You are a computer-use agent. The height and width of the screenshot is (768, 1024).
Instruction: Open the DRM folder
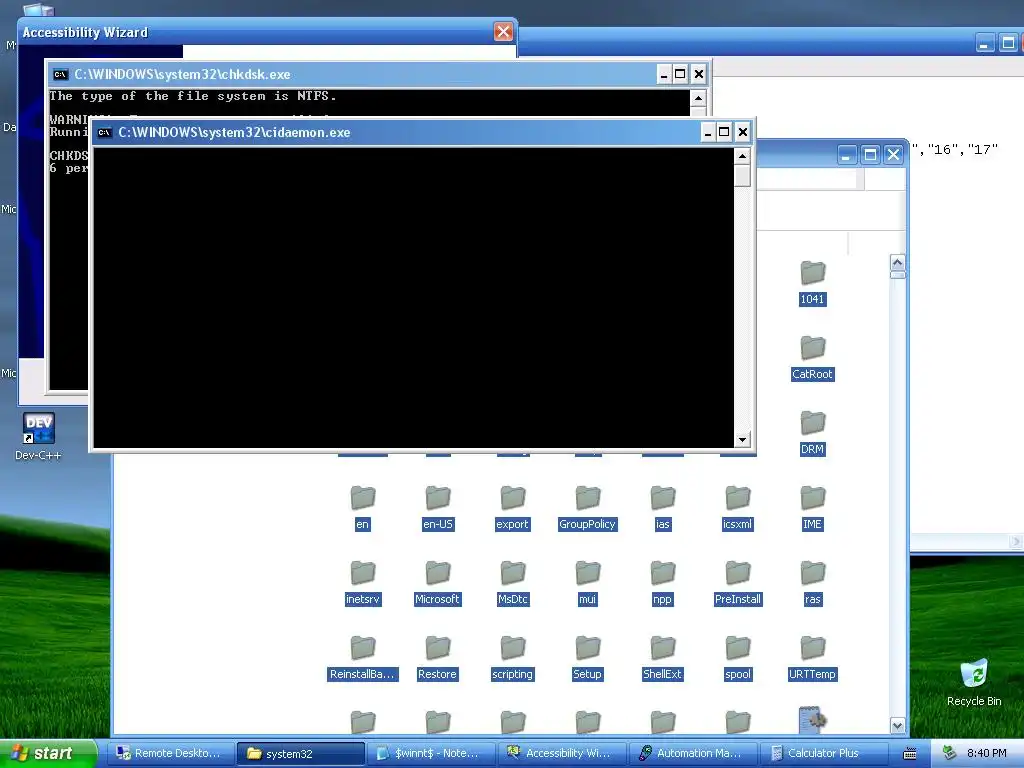(x=812, y=434)
